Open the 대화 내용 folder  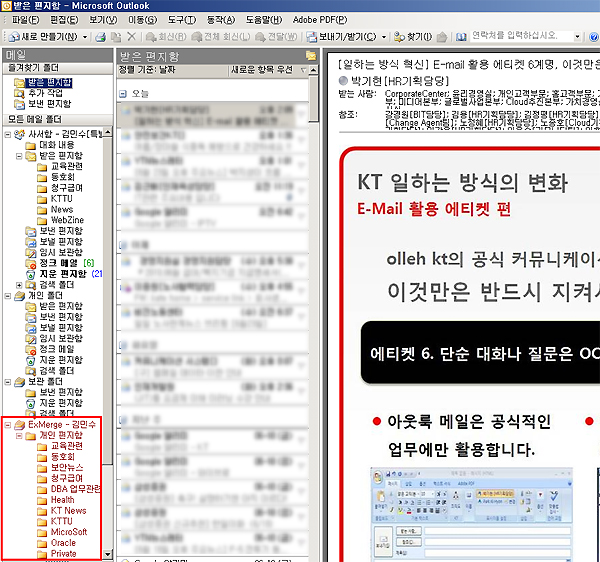pyautogui.click(x=57, y=145)
